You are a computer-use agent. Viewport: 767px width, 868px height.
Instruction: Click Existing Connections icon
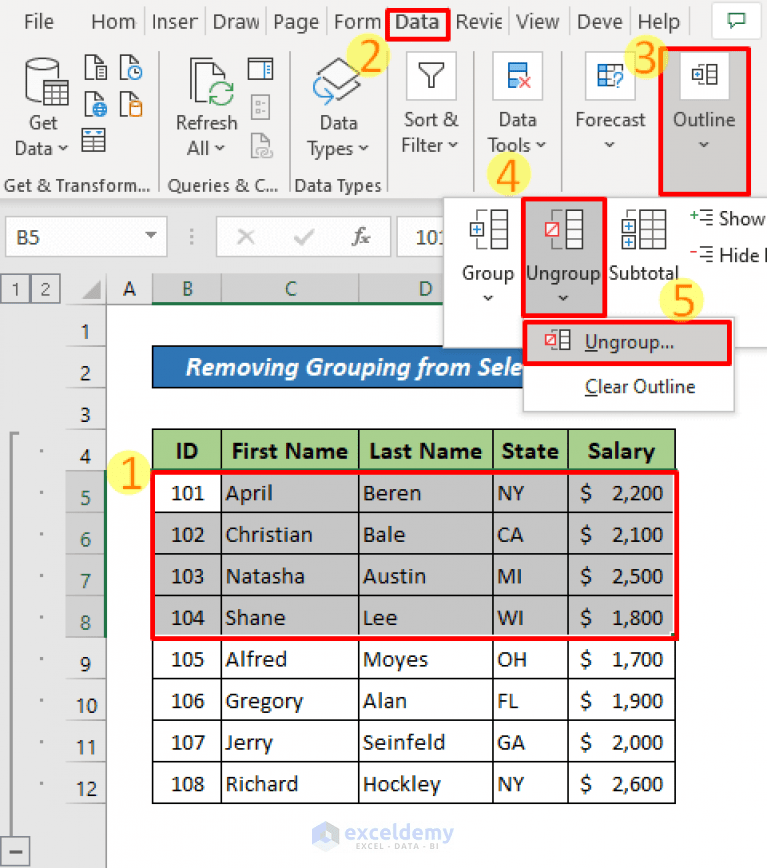131,104
